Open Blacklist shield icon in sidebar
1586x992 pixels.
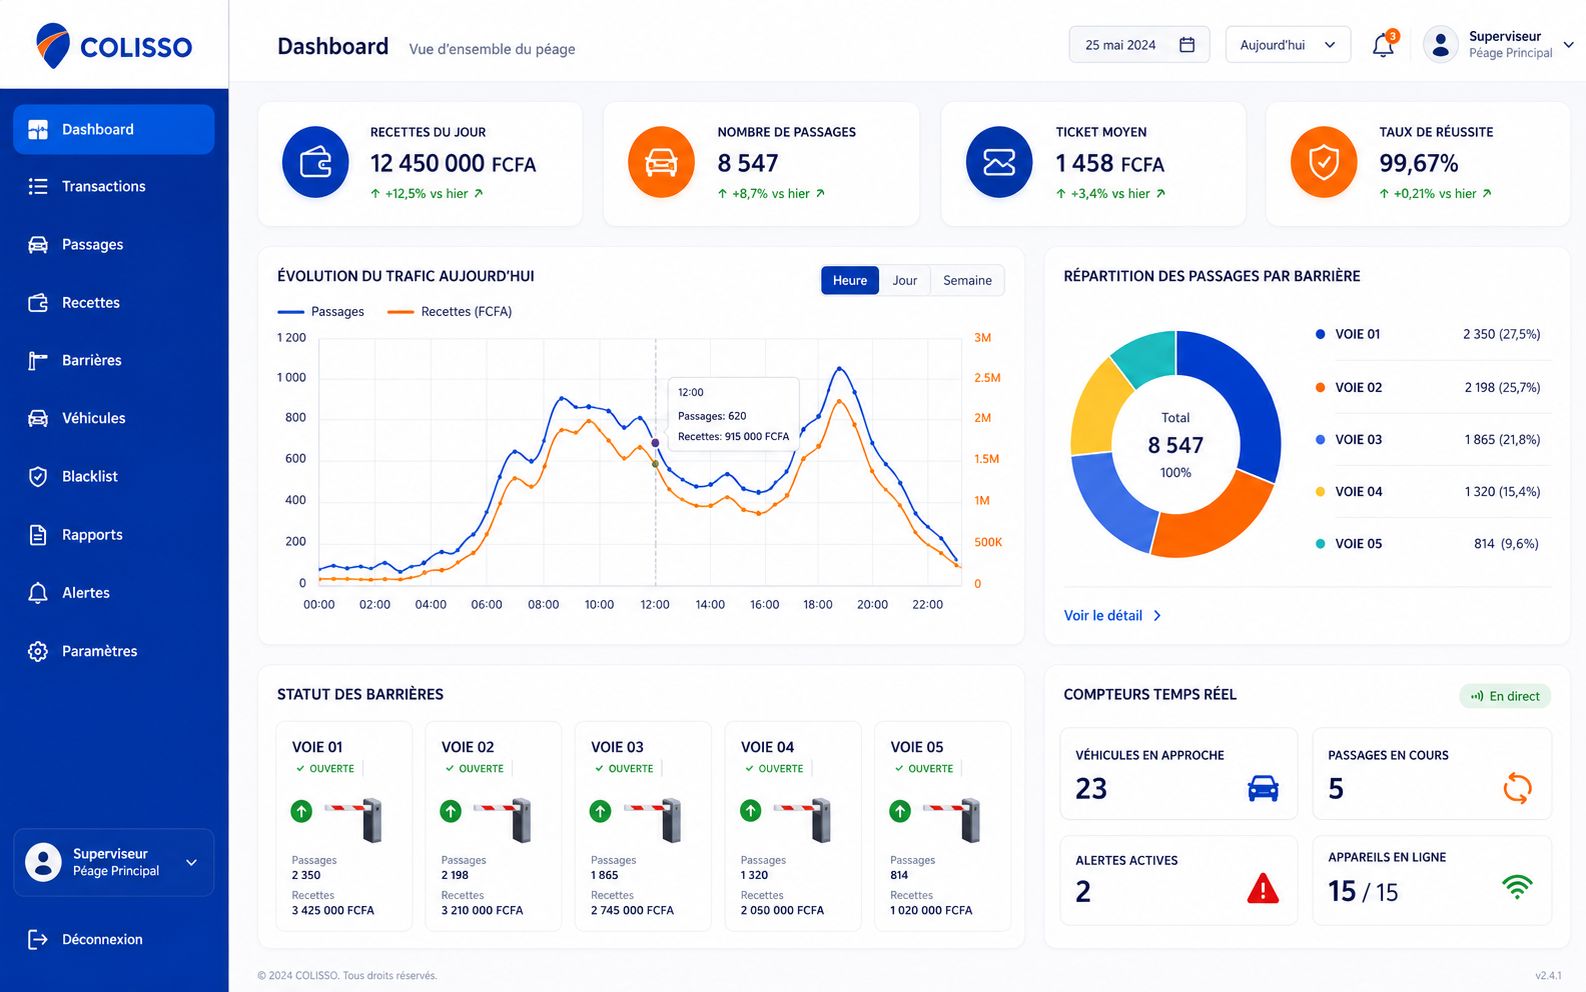click(x=38, y=476)
